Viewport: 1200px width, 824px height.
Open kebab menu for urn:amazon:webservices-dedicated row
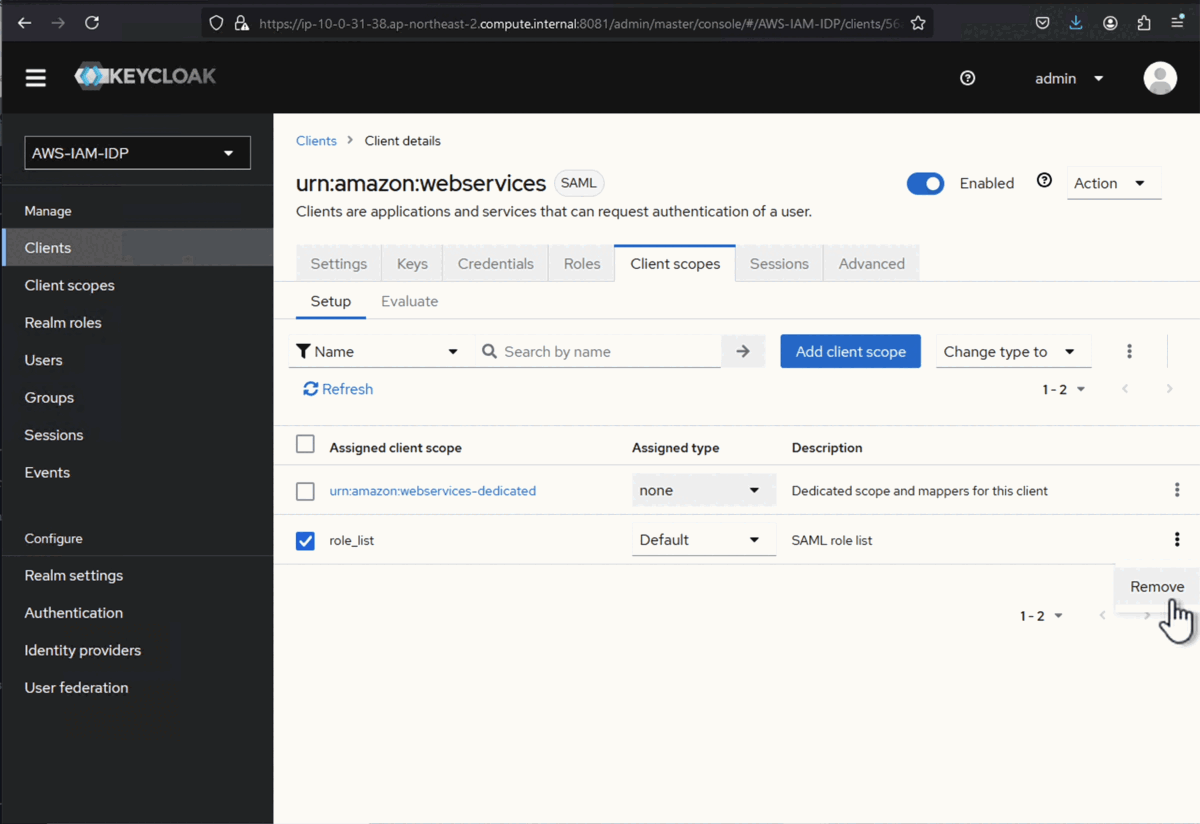[1177, 490]
